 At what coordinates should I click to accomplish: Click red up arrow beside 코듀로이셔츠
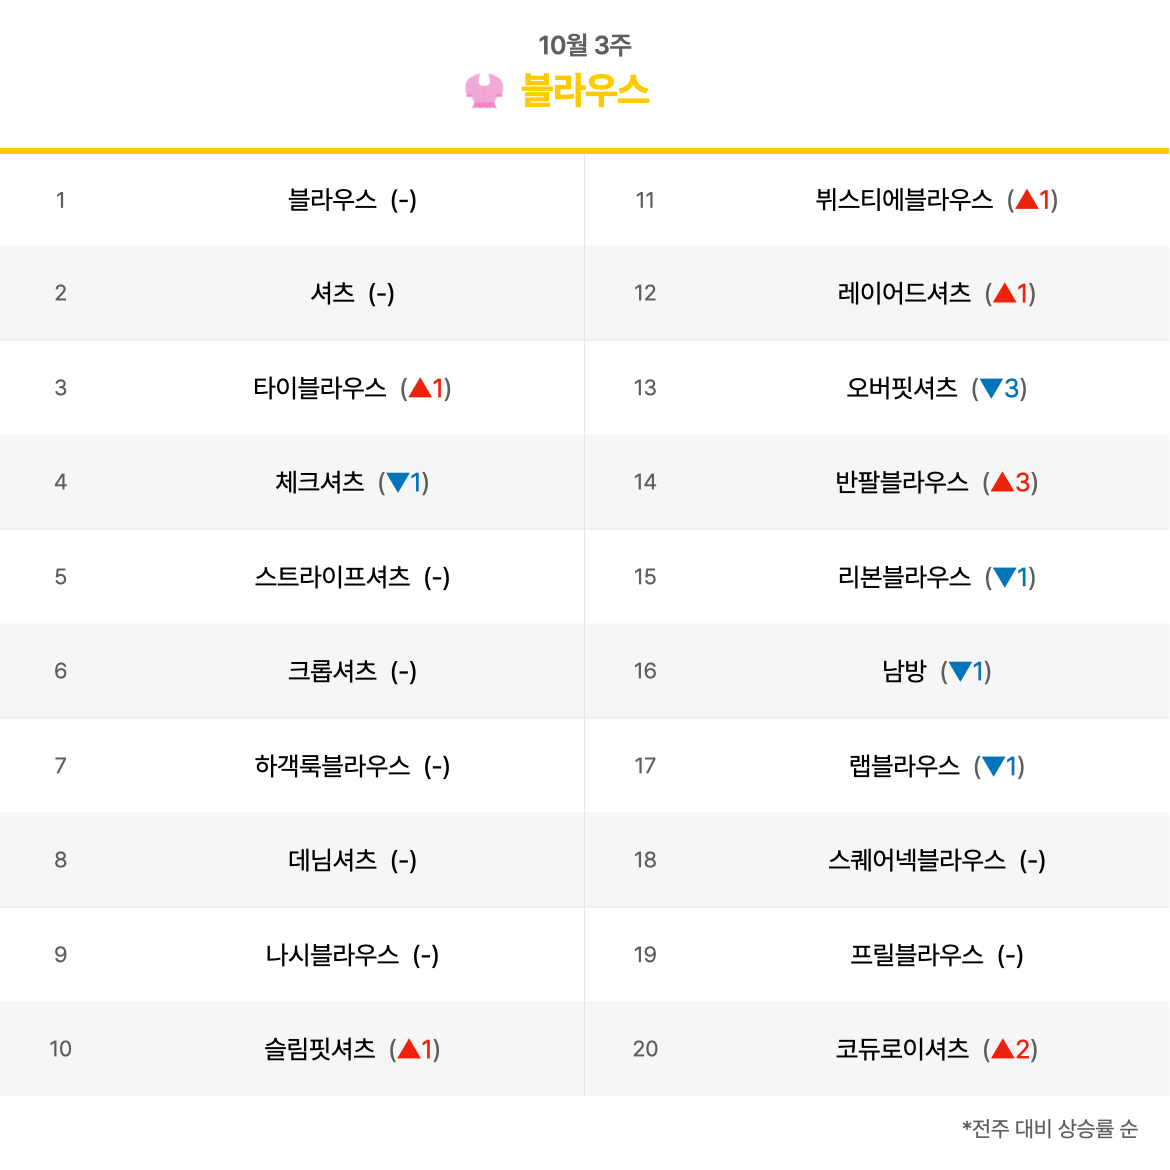click(1002, 1049)
